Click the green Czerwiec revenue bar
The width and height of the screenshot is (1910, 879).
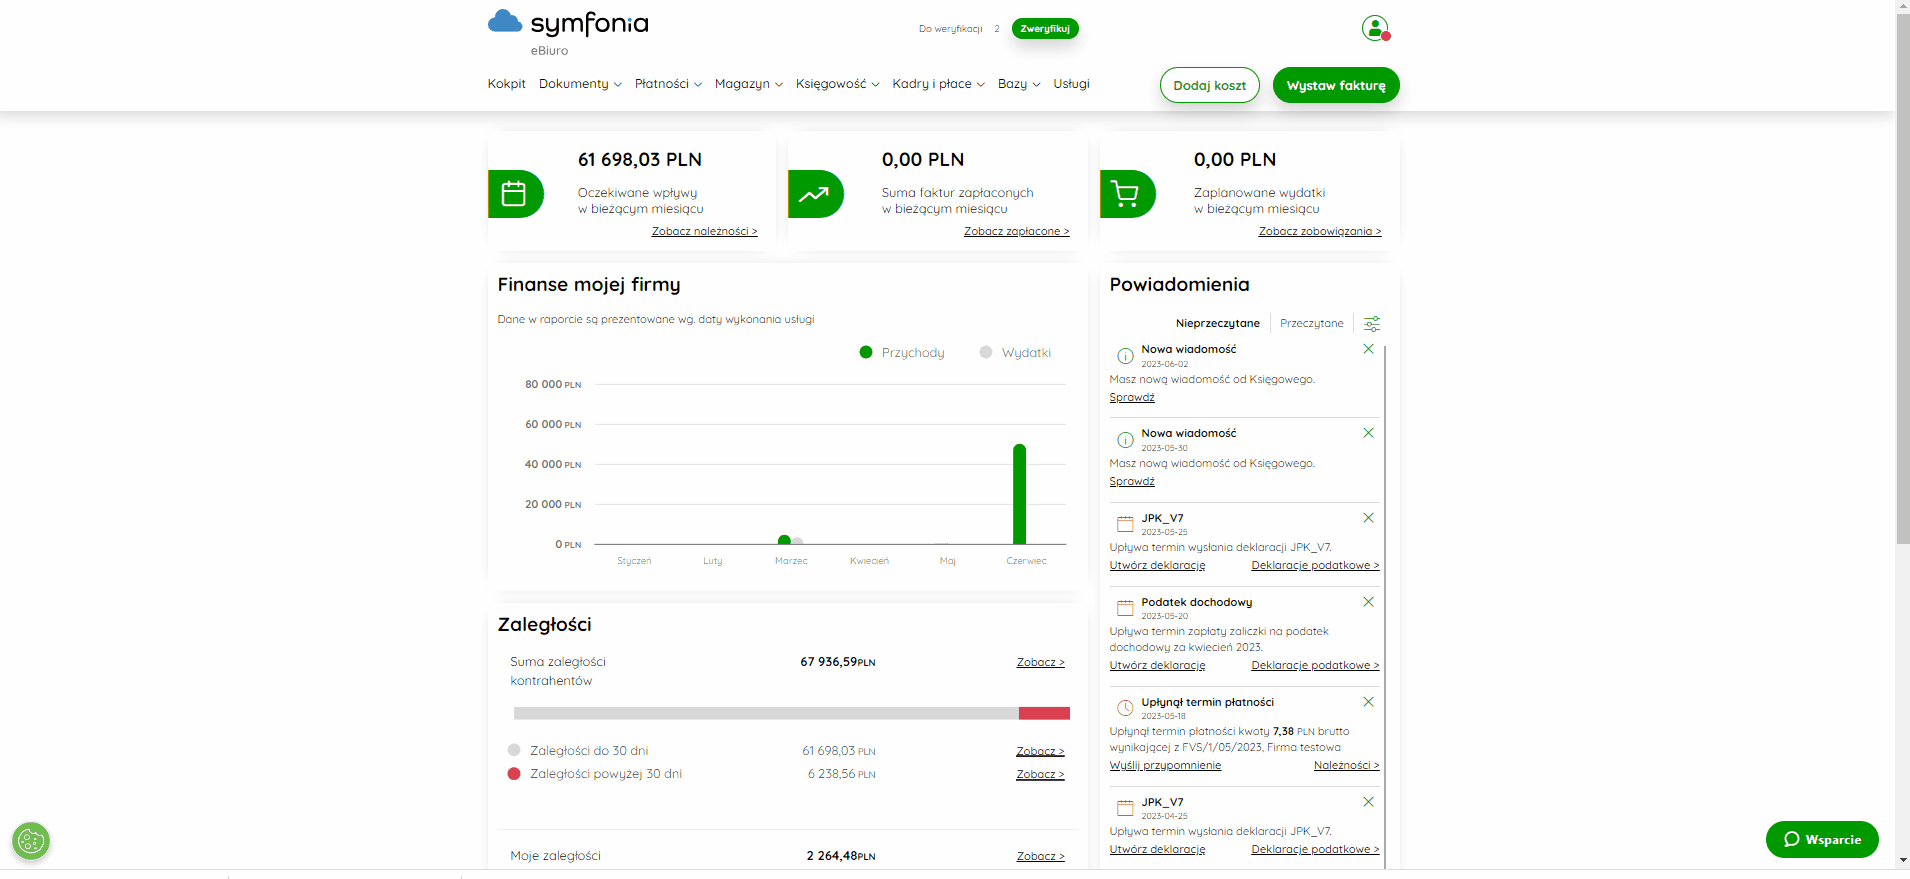pyautogui.click(x=1019, y=494)
